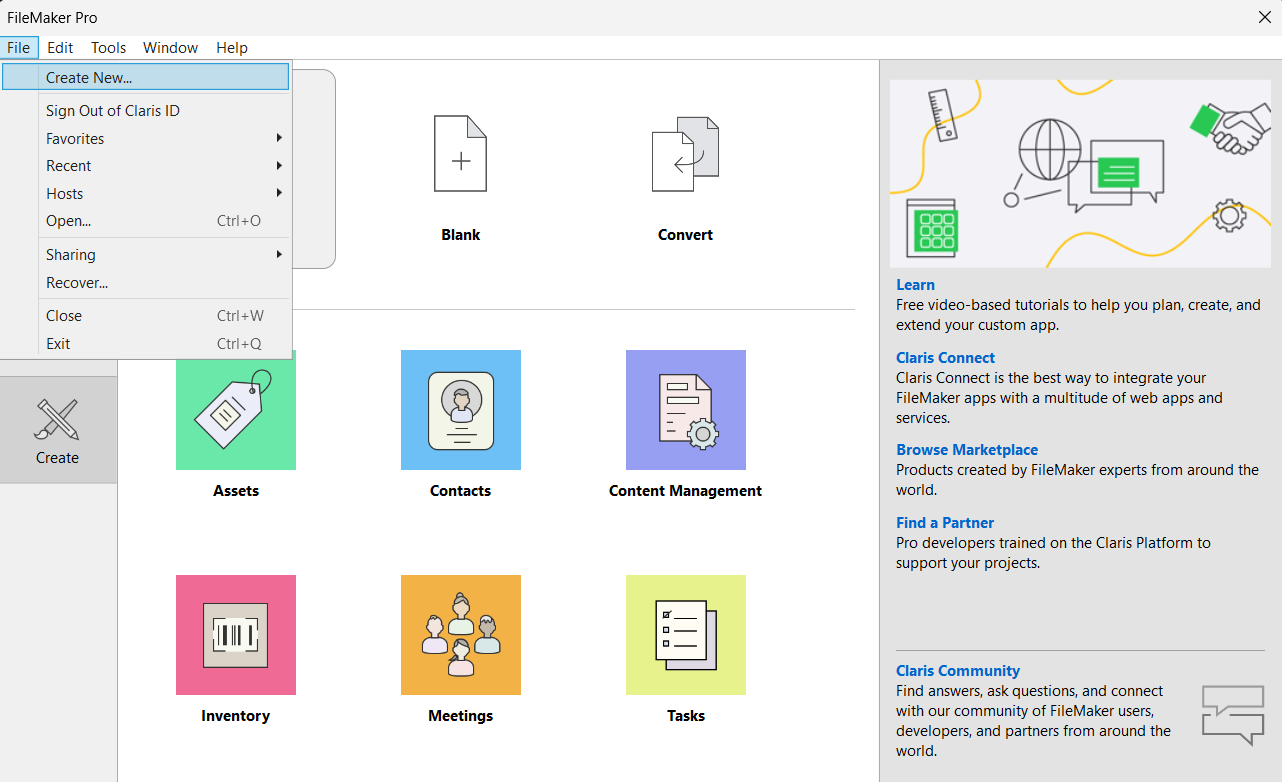Screen dimensions: 1282x782
Task: Click the Convert file icon
Action: point(685,153)
